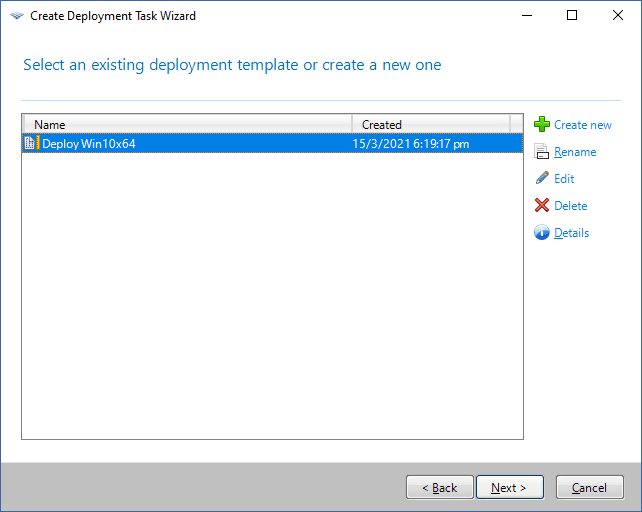
Task: Go to the previous step with Back
Action: pos(440,487)
